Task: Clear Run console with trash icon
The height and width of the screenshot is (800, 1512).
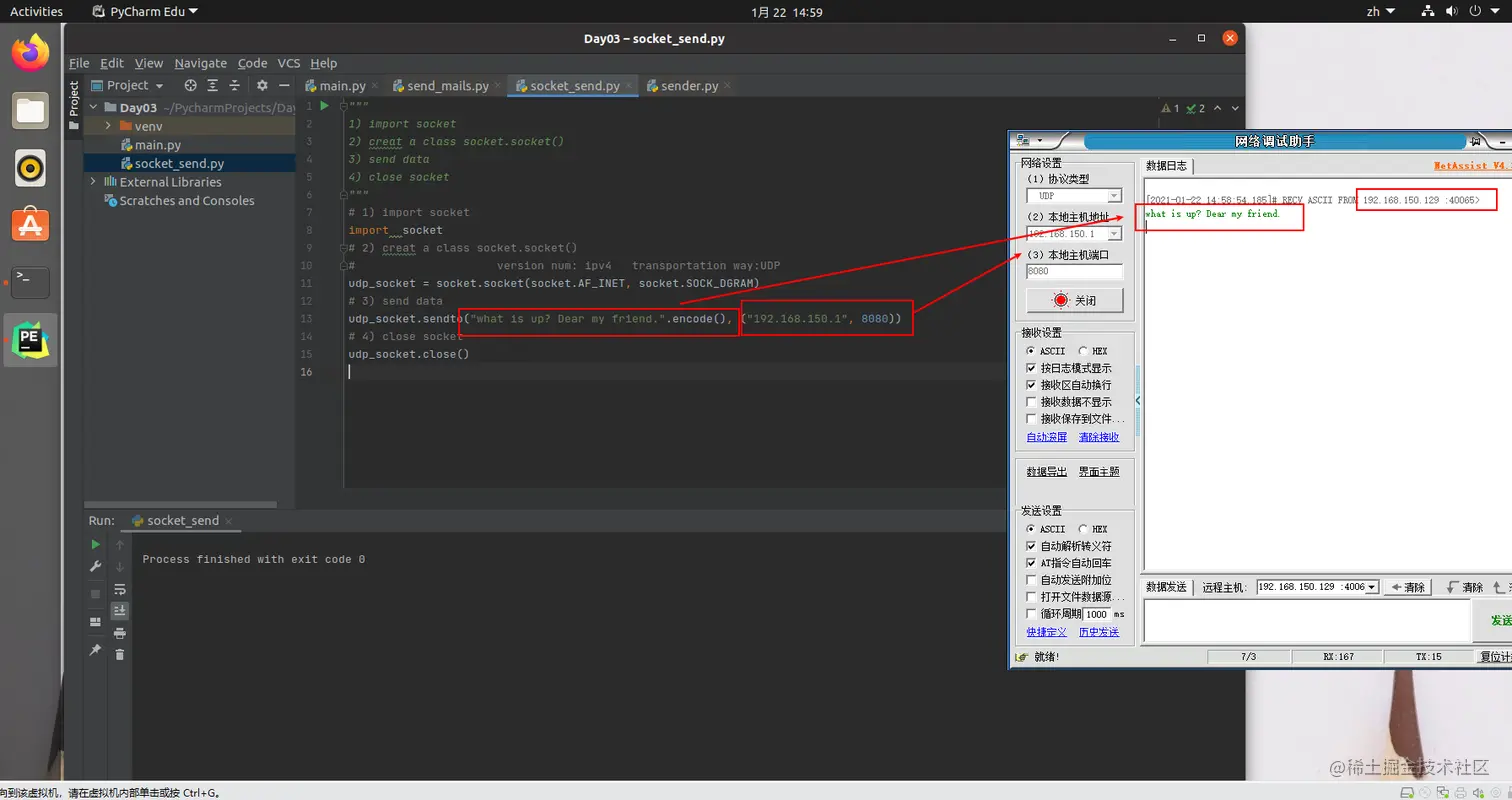Action: coord(120,655)
